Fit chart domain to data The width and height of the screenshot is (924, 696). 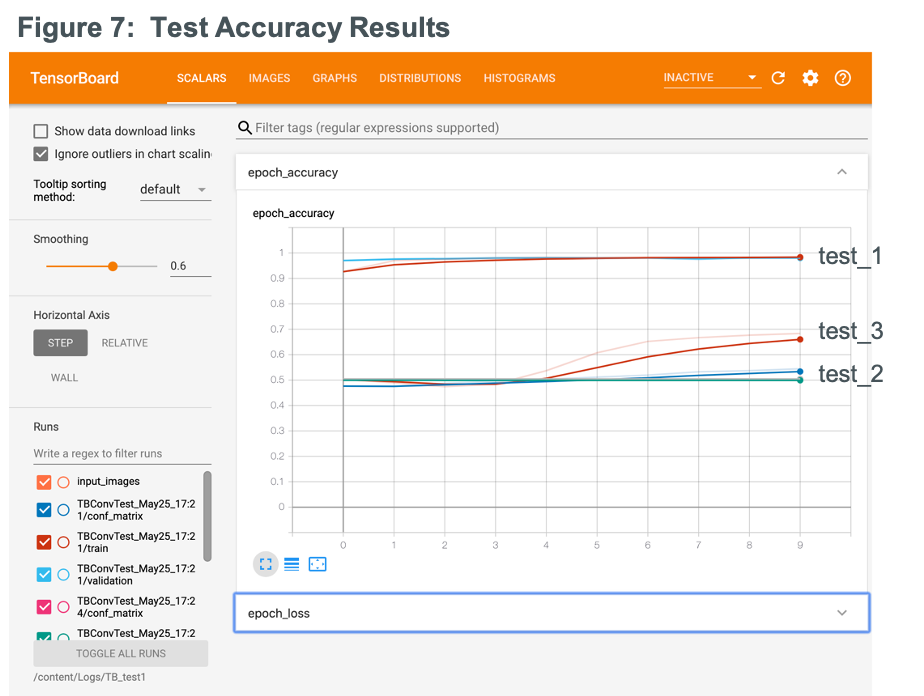click(317, 564)
